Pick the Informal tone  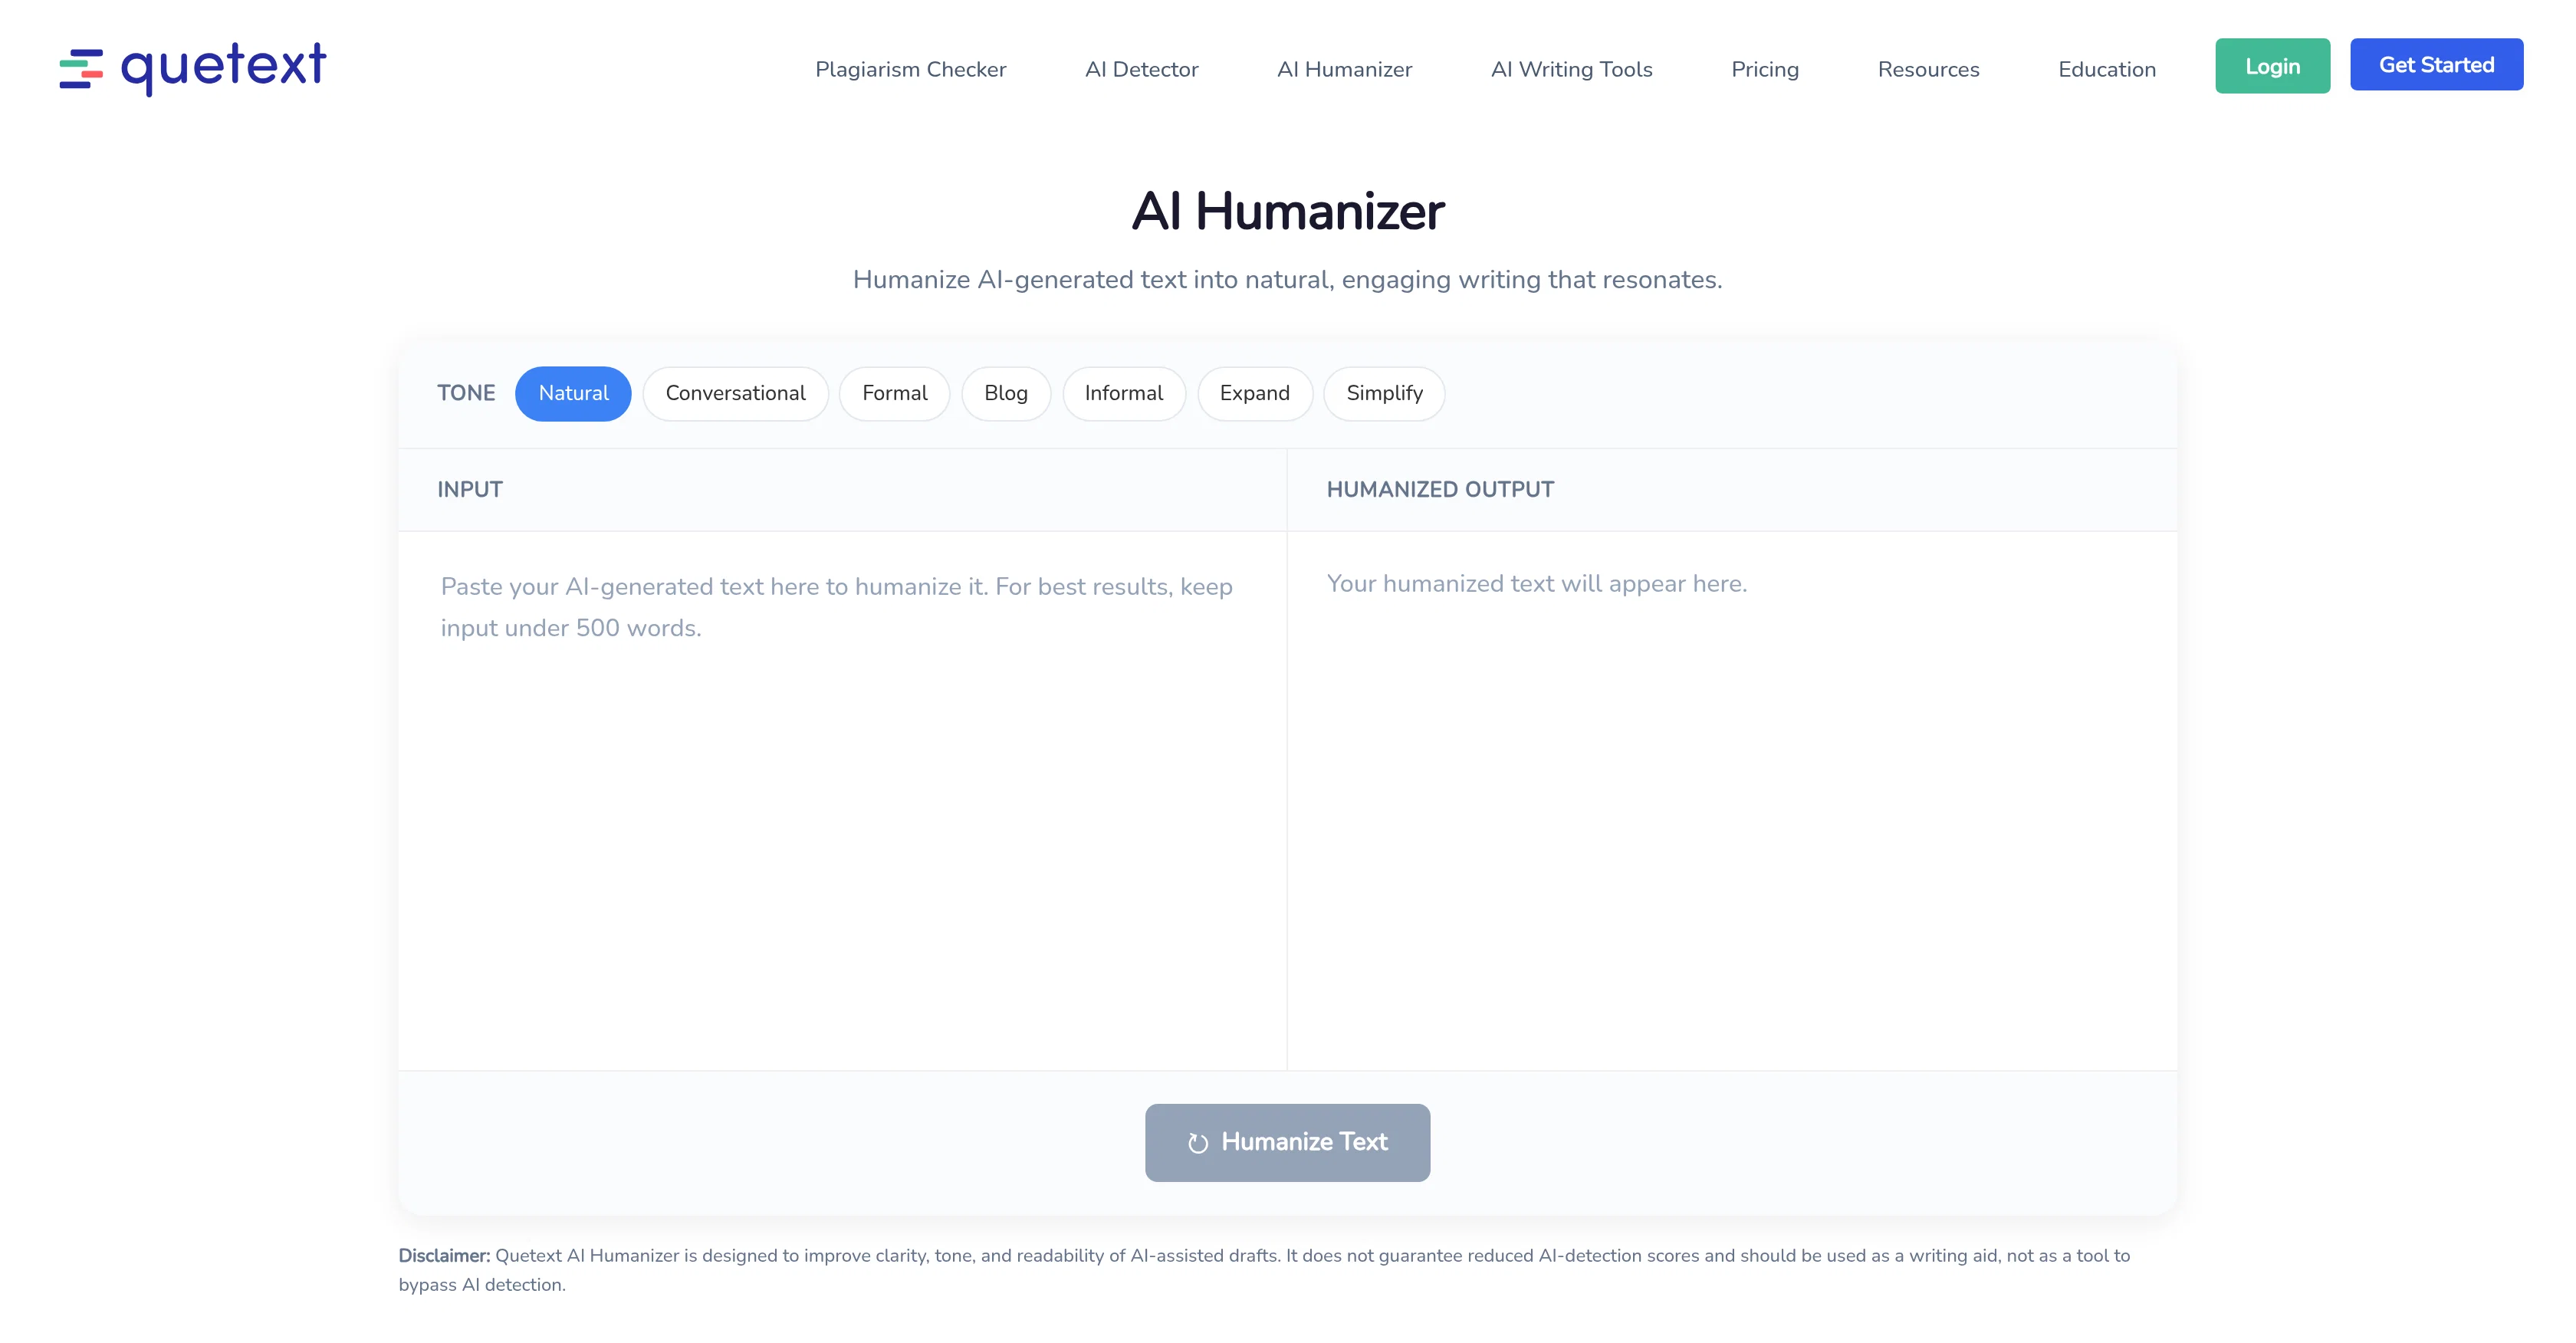1123,393
